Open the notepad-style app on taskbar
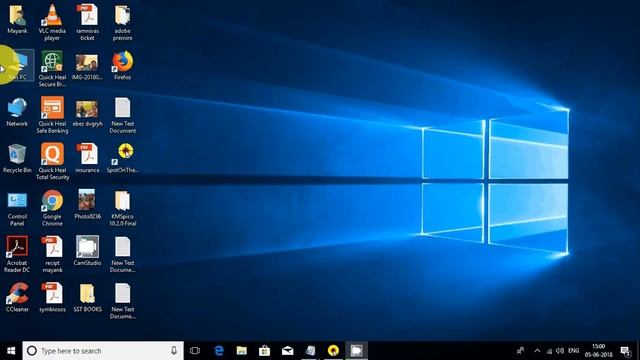Screen dimensions: 640x360 tap(310, 351)
